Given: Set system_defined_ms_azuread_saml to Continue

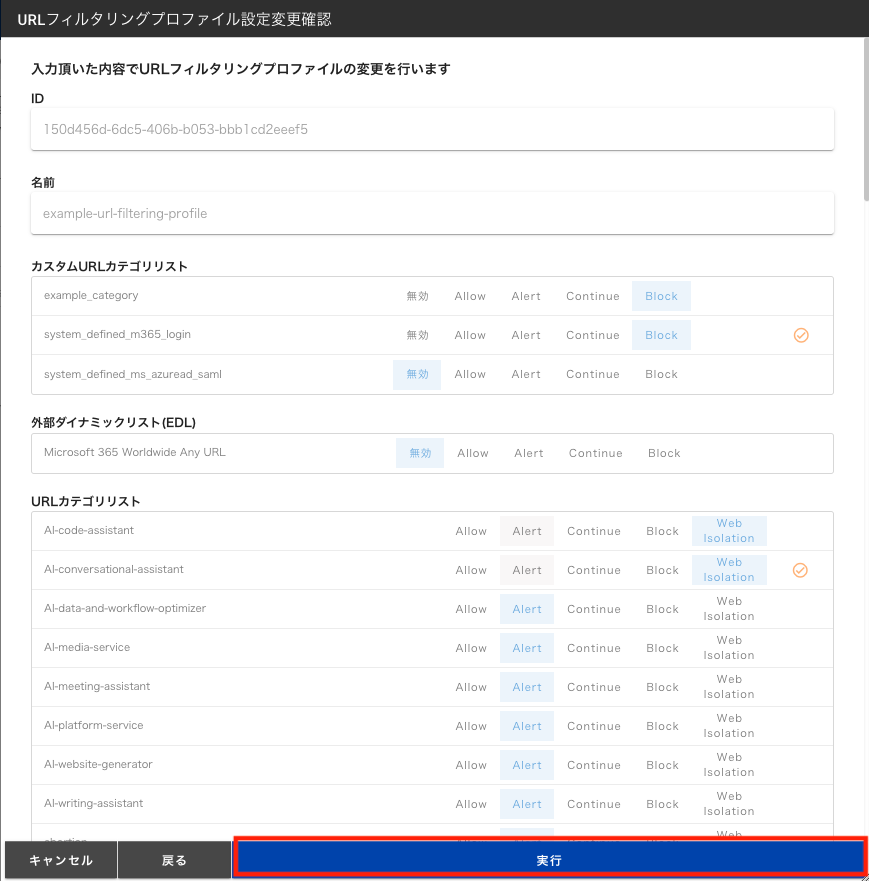Looking at the screenshot, I should coord(593,375).
